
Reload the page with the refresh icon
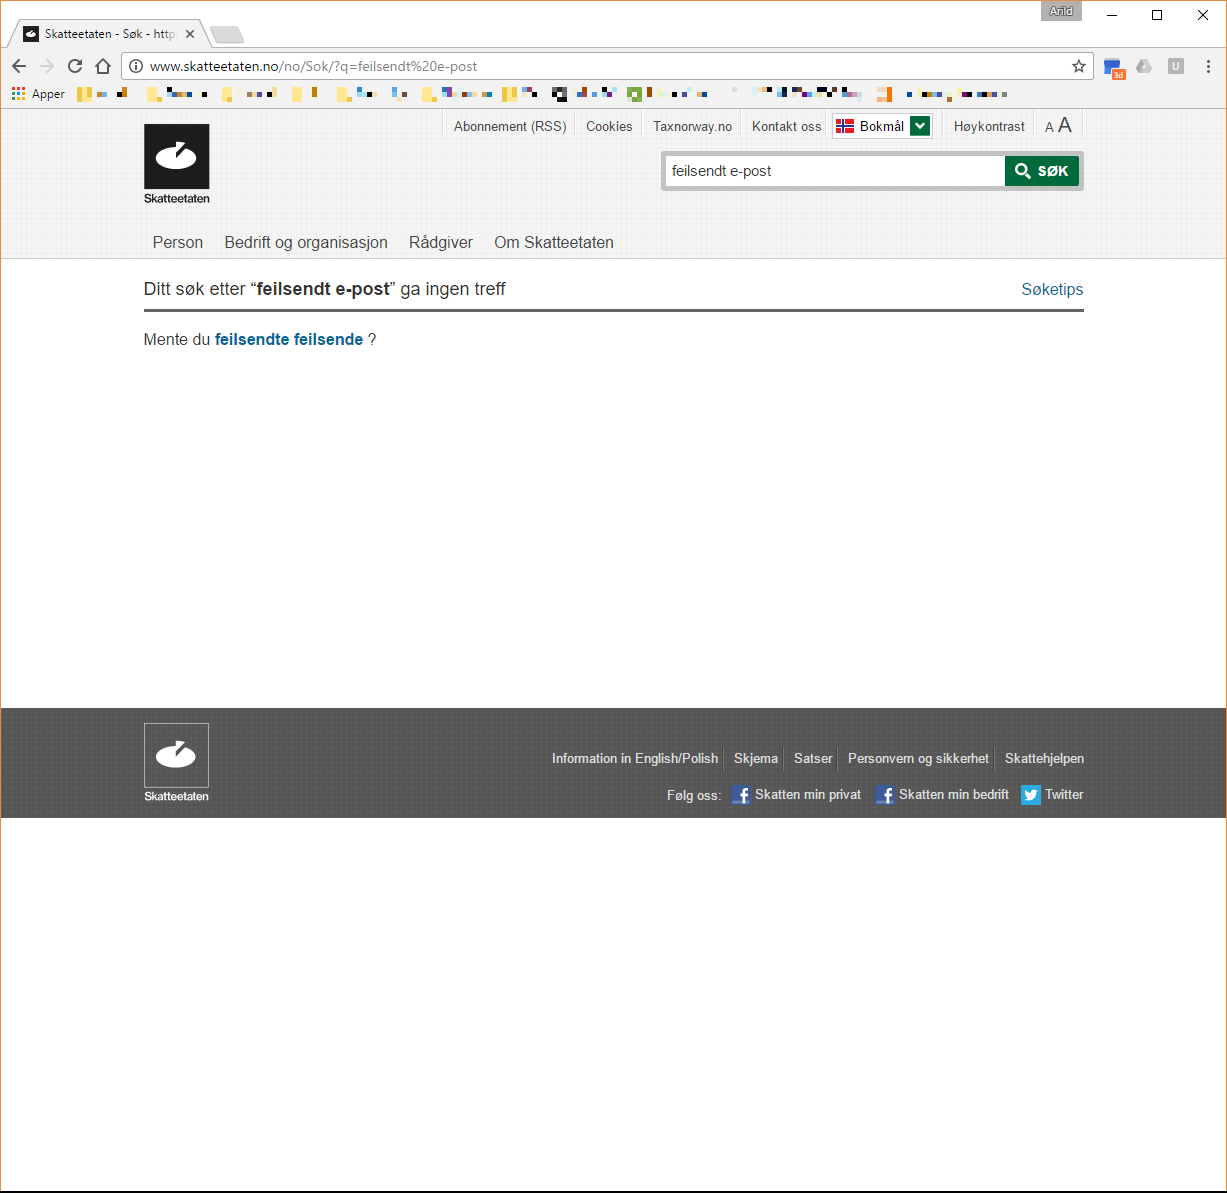pyautogui.click(x=75, y=66)
